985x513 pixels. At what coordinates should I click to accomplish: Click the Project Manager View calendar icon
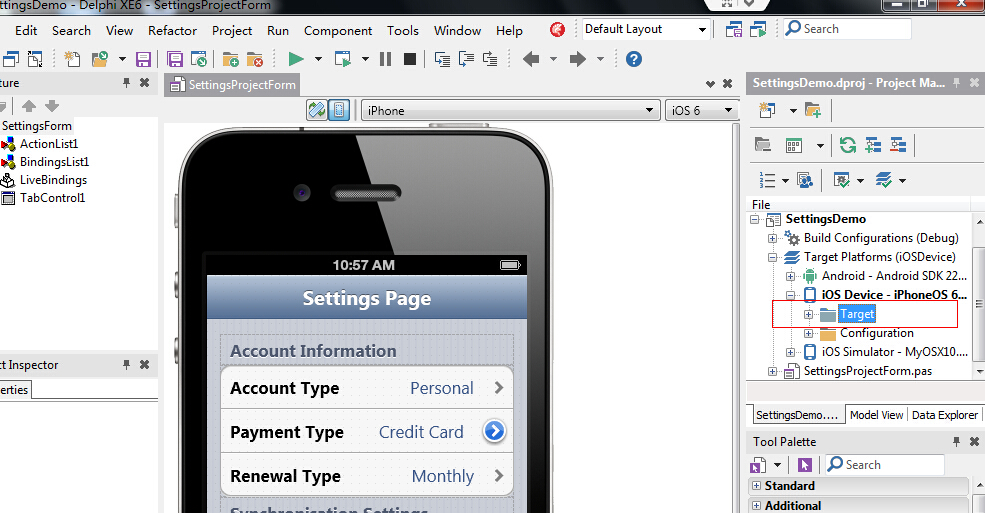tap(794, 146)
